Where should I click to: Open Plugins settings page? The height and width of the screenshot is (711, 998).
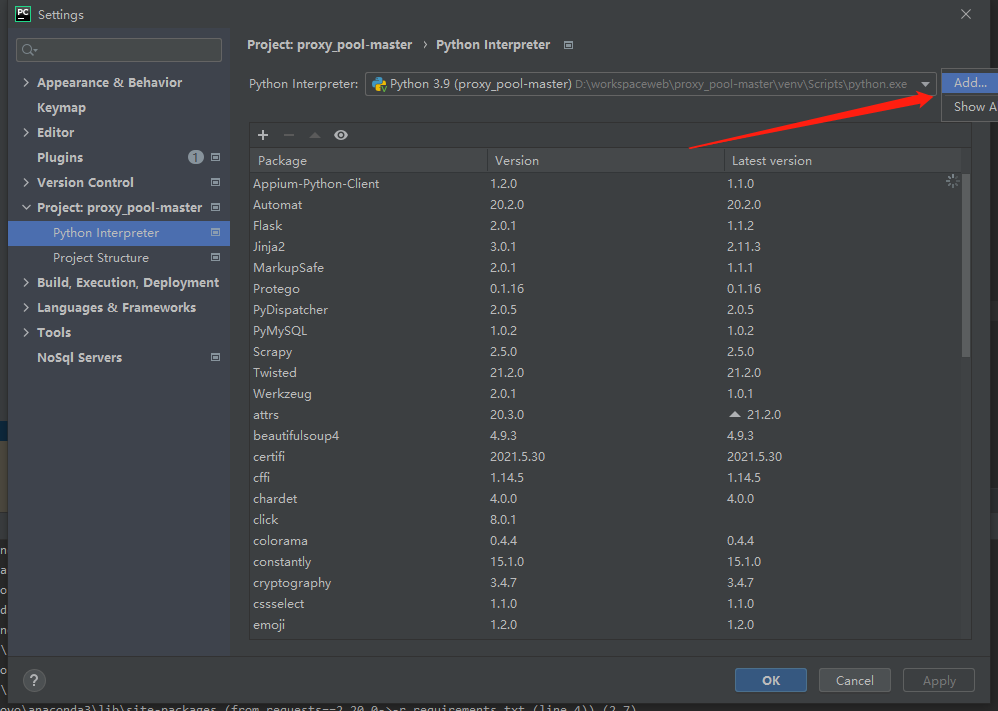pyautogui.click(x=60, y=157)
